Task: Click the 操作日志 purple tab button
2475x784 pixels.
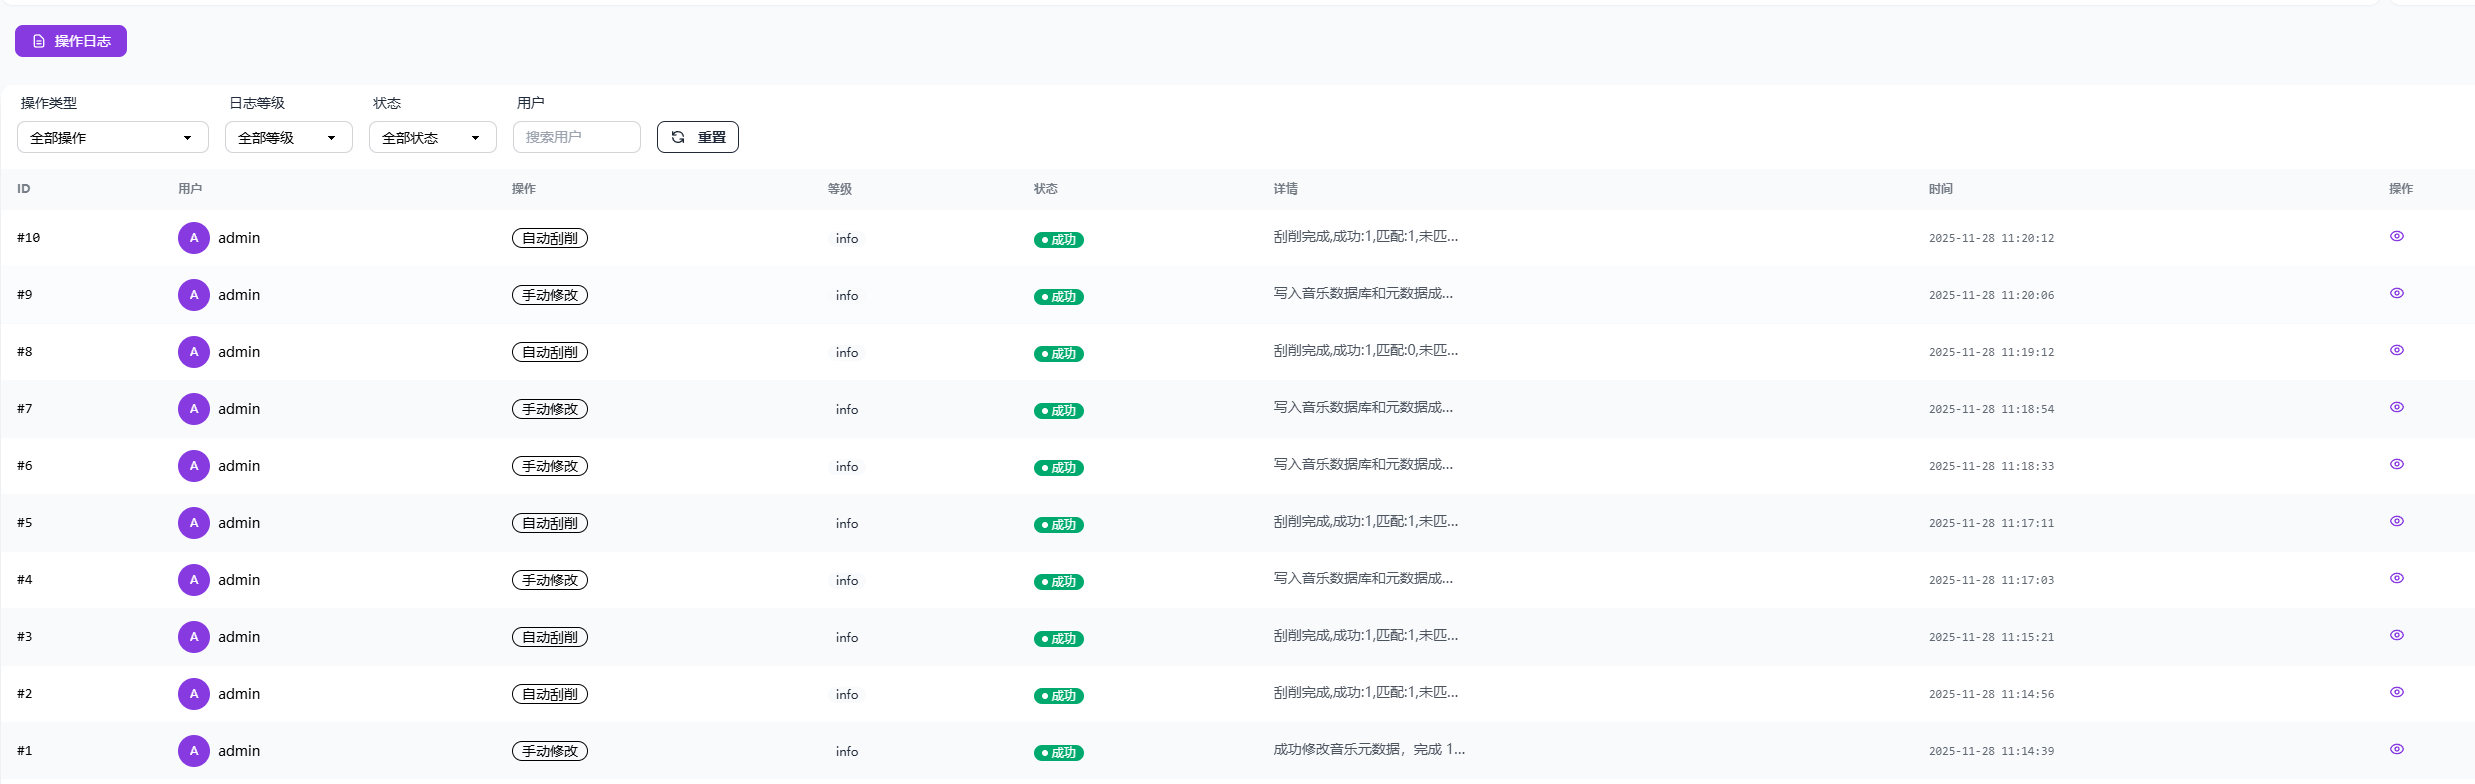Action: coord(71,41)
